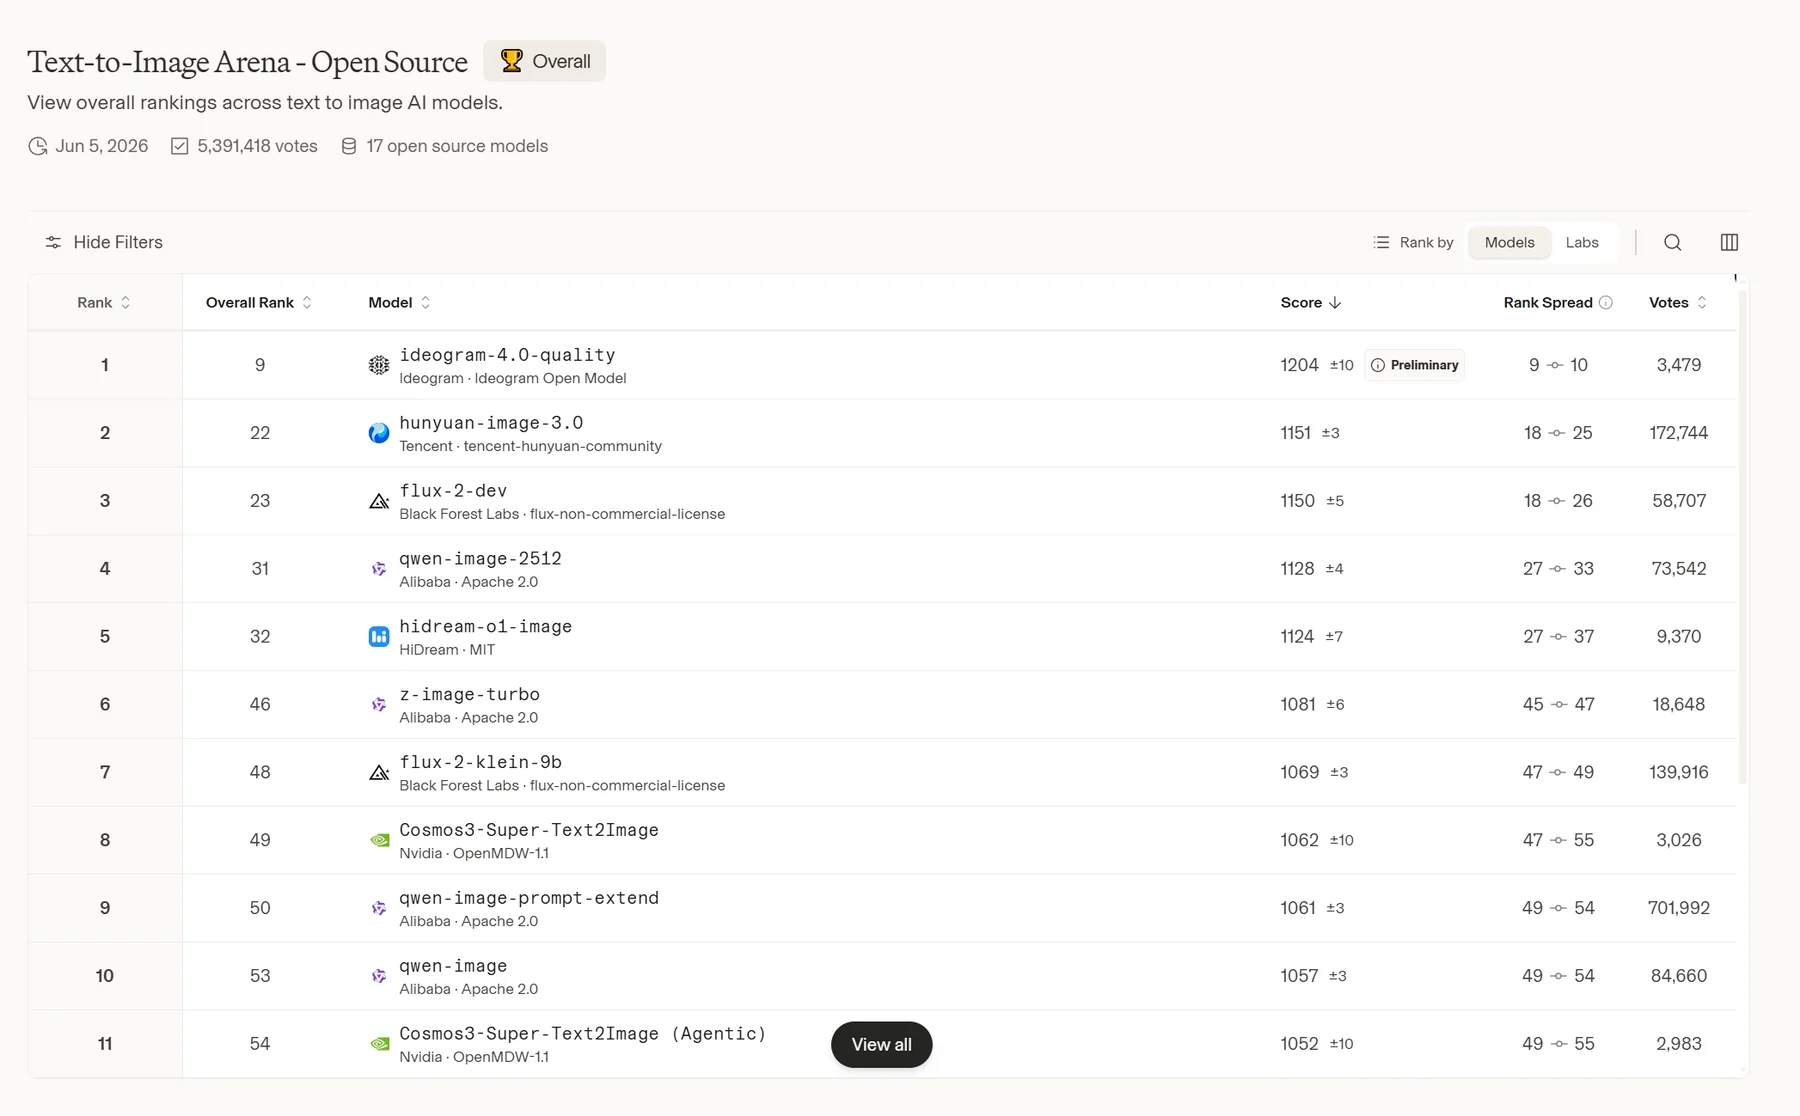Click the database icon beside 17 open source models
The width and height of the screenshot is (1800, 1116).
349,146
